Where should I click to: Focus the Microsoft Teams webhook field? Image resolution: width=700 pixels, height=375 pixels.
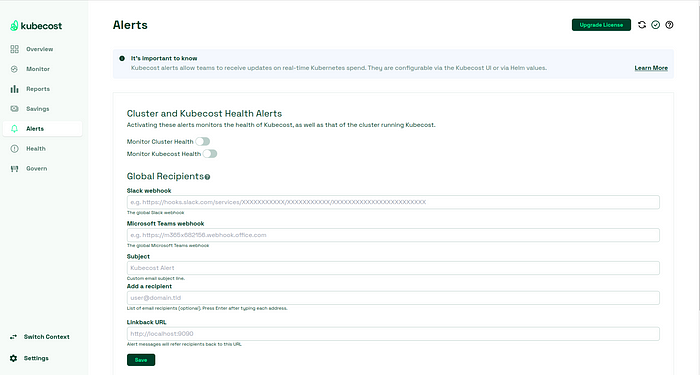coord(393,235)
